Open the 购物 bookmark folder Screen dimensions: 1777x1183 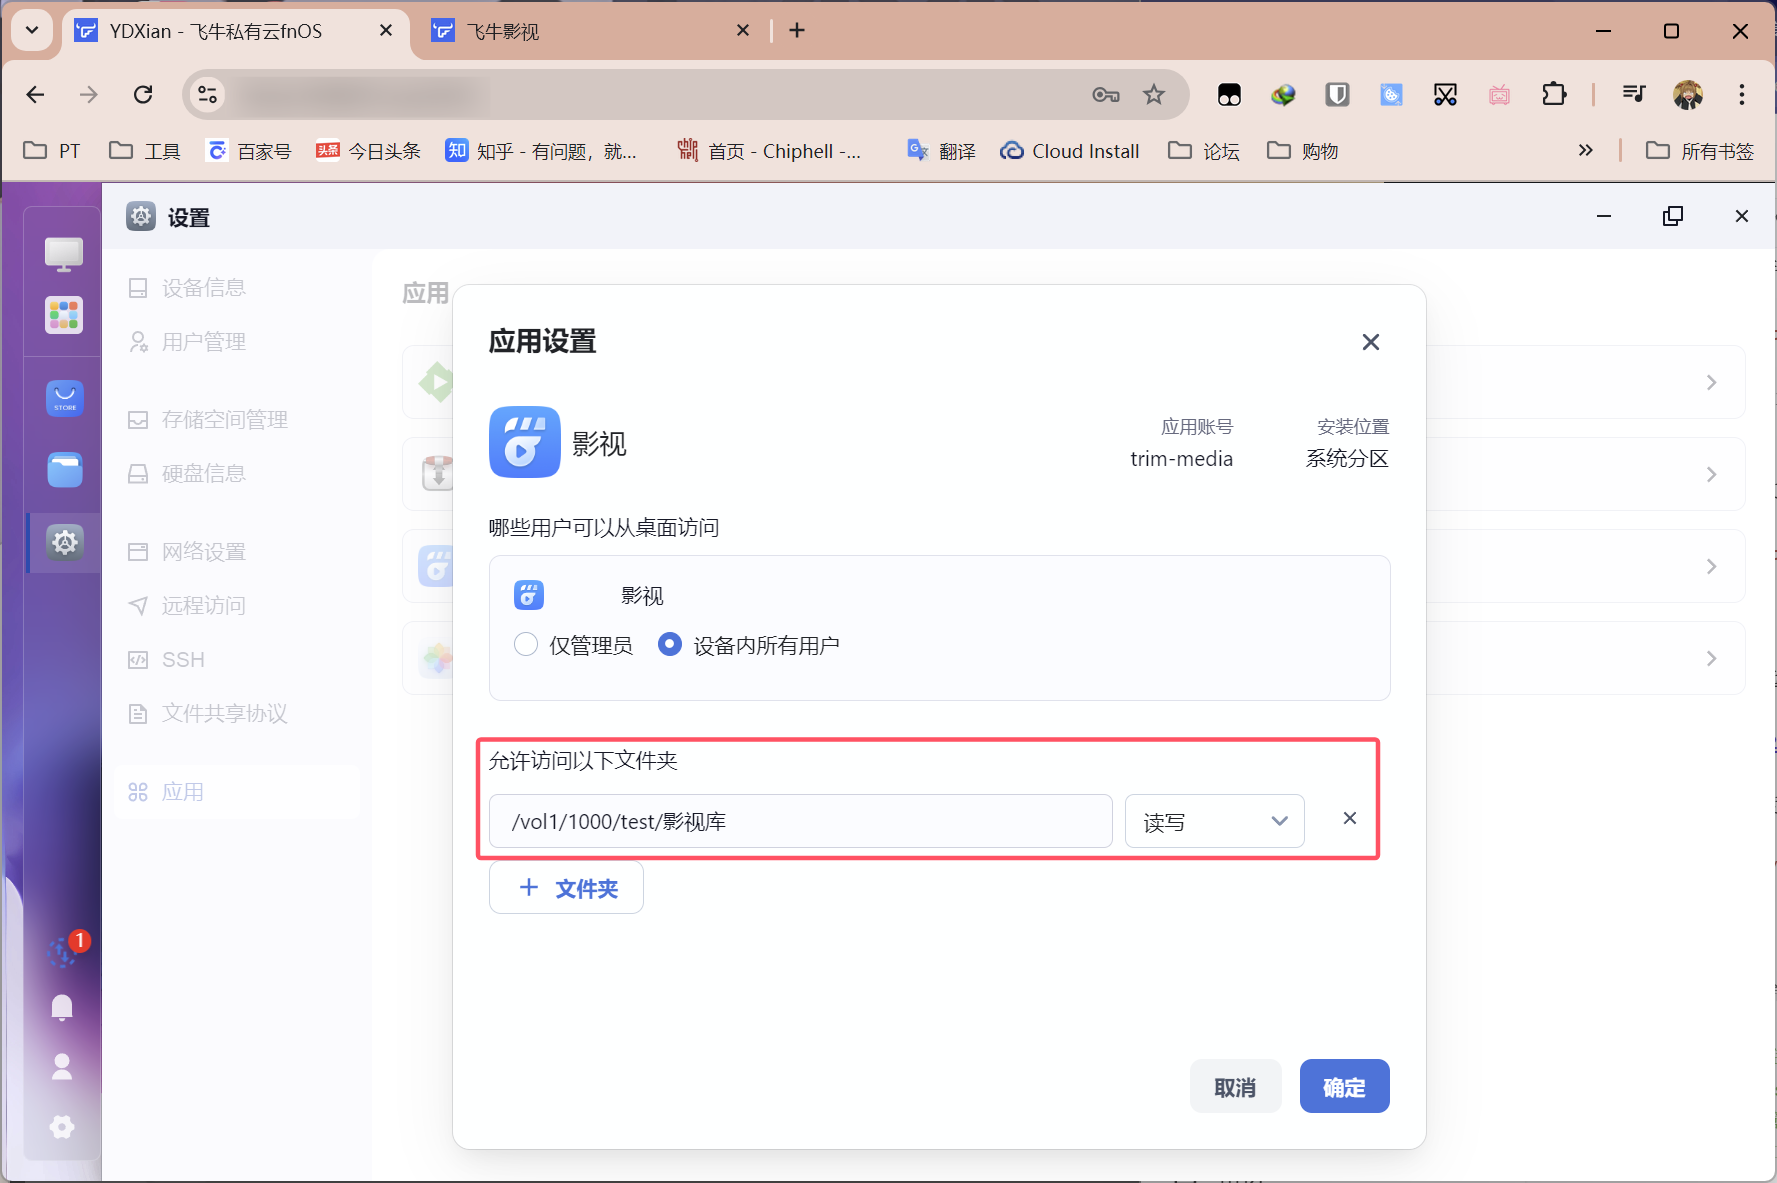point(1302,151)
